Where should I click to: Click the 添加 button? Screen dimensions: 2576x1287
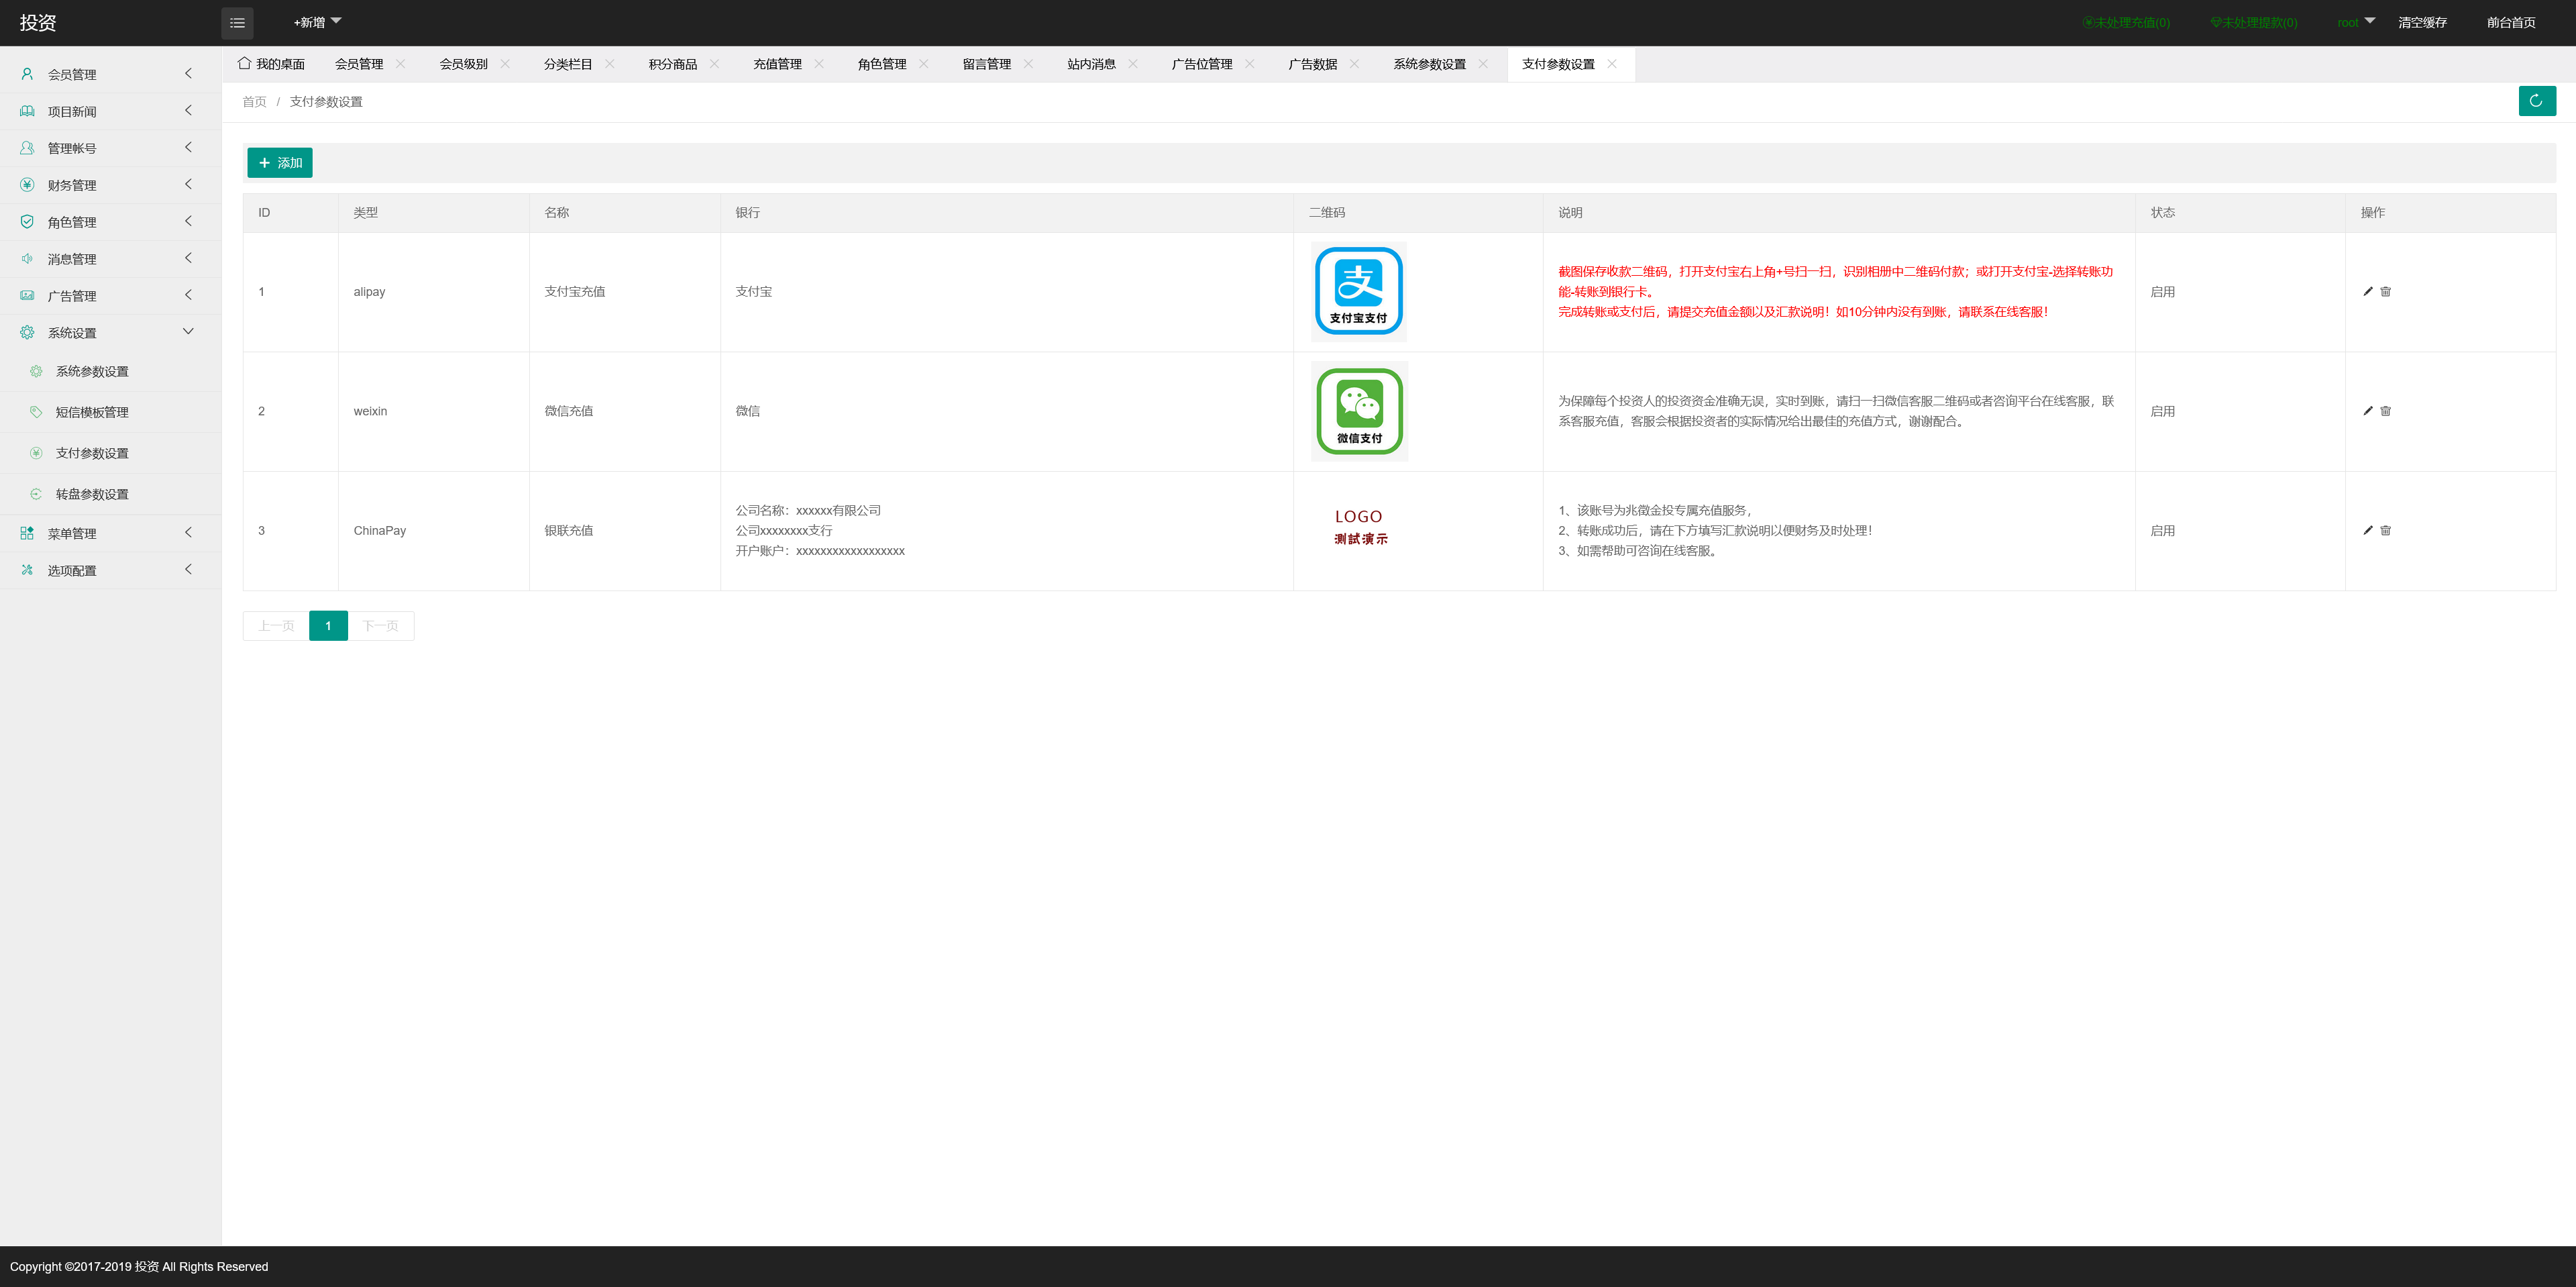pyautogui.click(x=279, y=163)
